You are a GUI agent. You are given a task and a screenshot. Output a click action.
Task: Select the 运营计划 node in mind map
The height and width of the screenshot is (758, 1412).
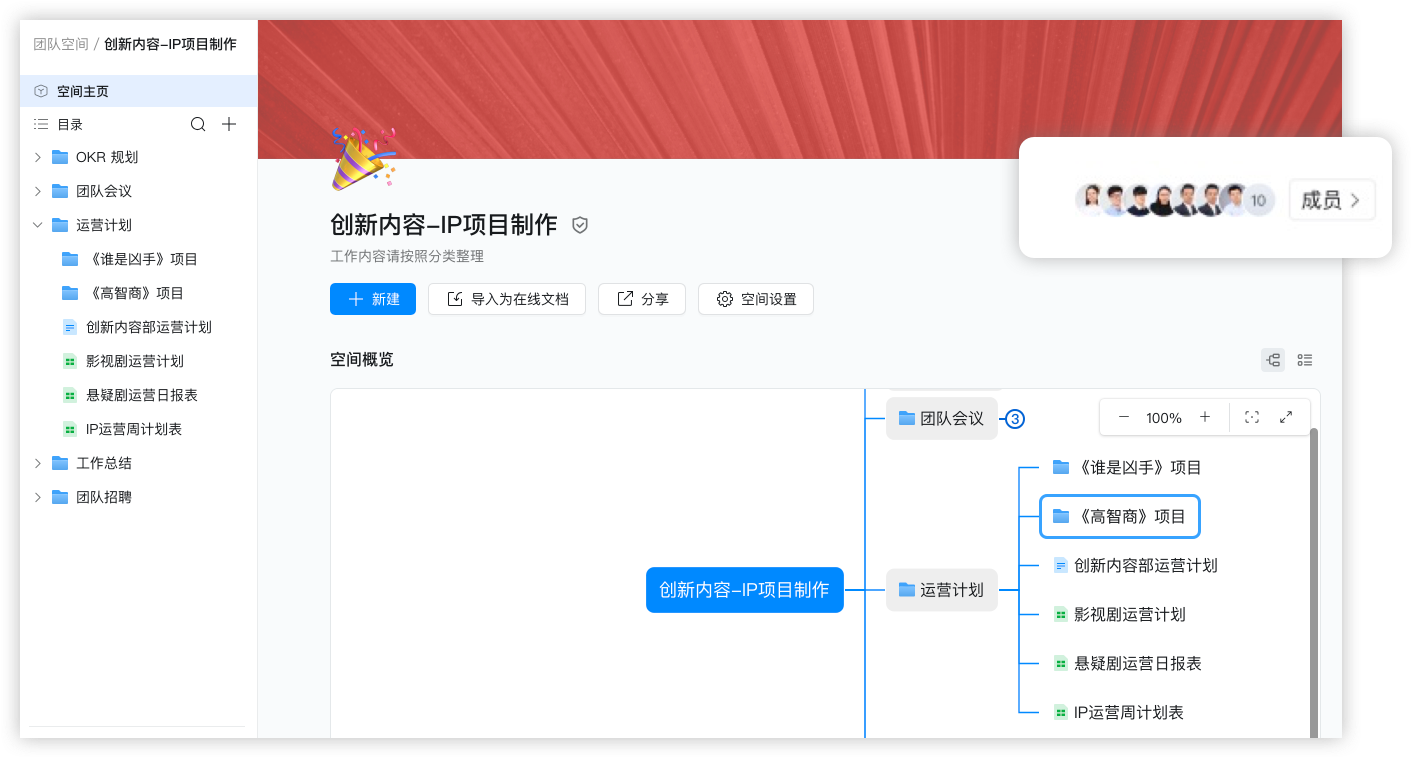(942, 590)
